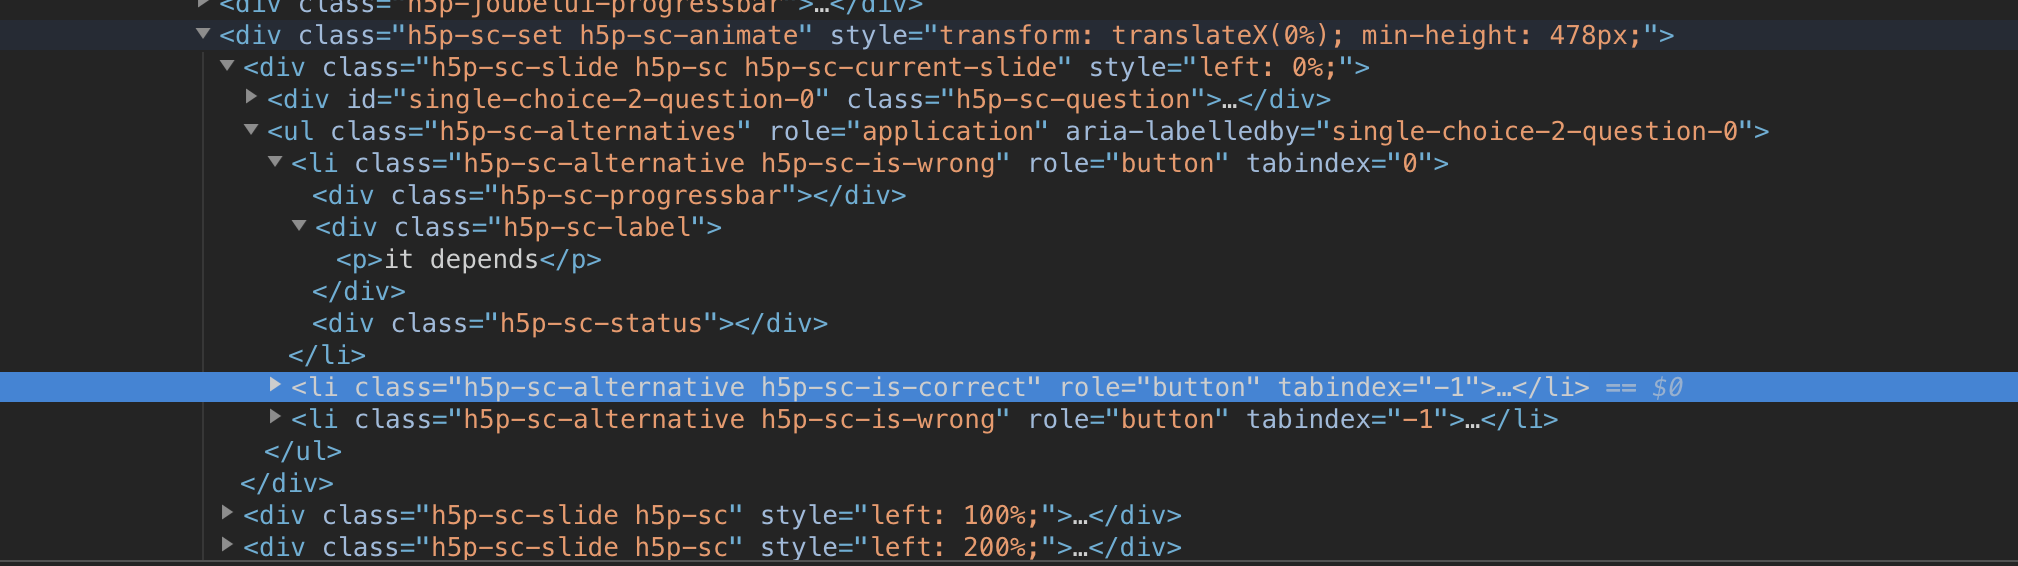Collapse the h5p-sc-set h5p-sc-animate div
The width and height of the screenshot is (2018, 566).
tap(203, 34)
